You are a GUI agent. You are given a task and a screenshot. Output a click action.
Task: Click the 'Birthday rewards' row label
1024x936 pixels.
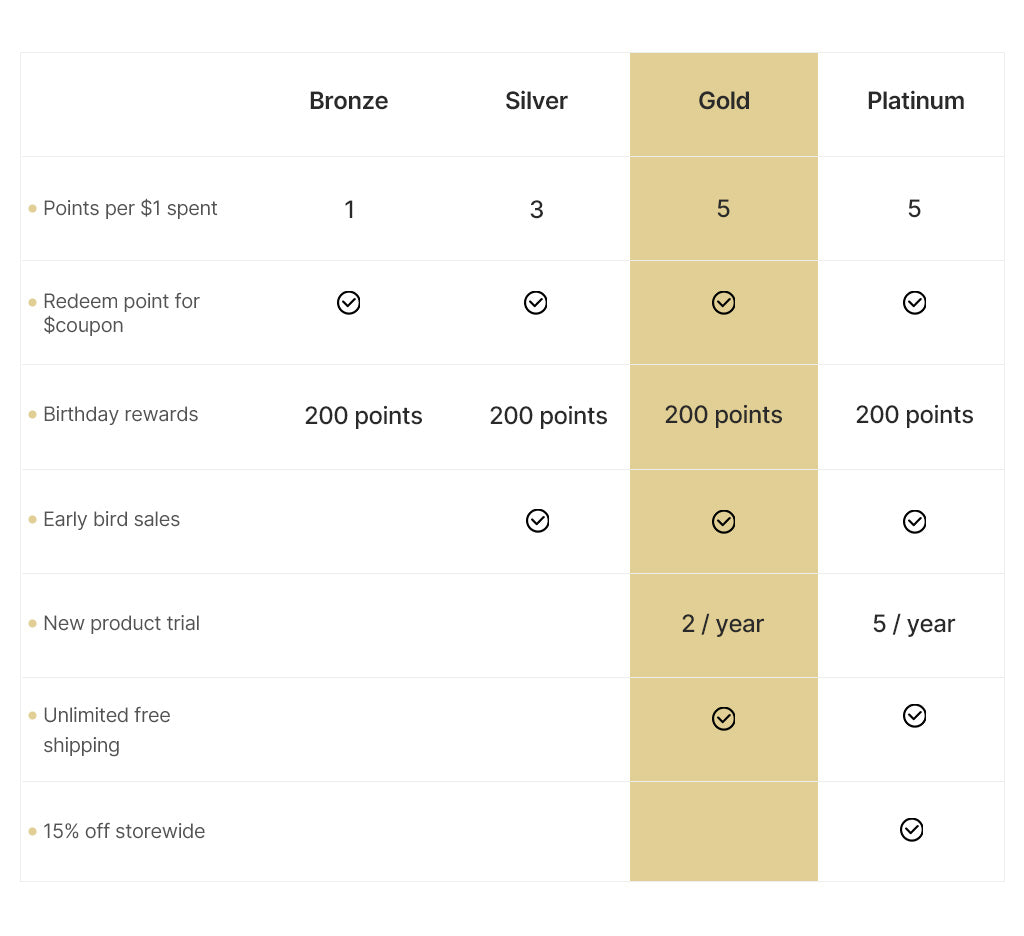(x=120, y=415)
